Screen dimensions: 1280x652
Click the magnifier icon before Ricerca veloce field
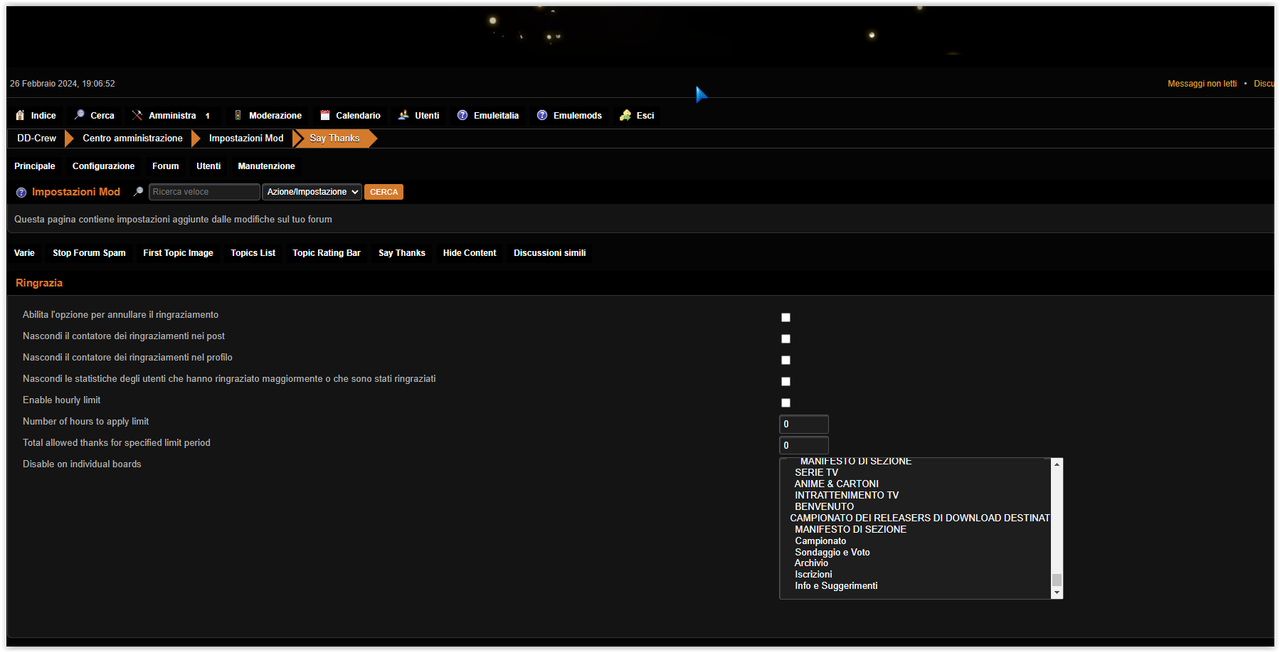[x=139, y=192]
